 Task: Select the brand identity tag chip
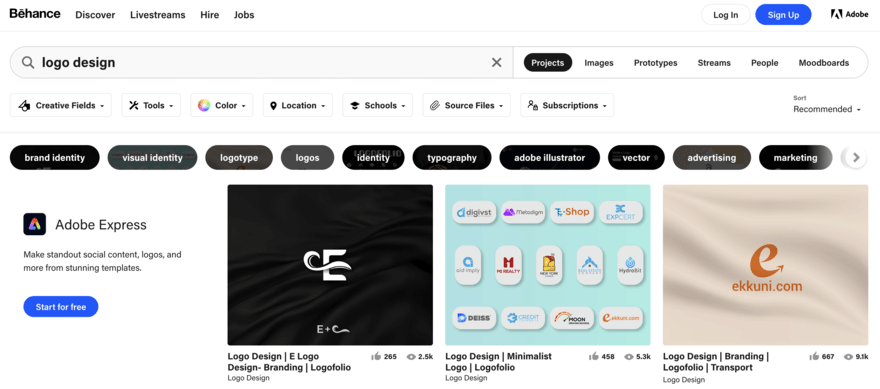click(x=54, y=158)
